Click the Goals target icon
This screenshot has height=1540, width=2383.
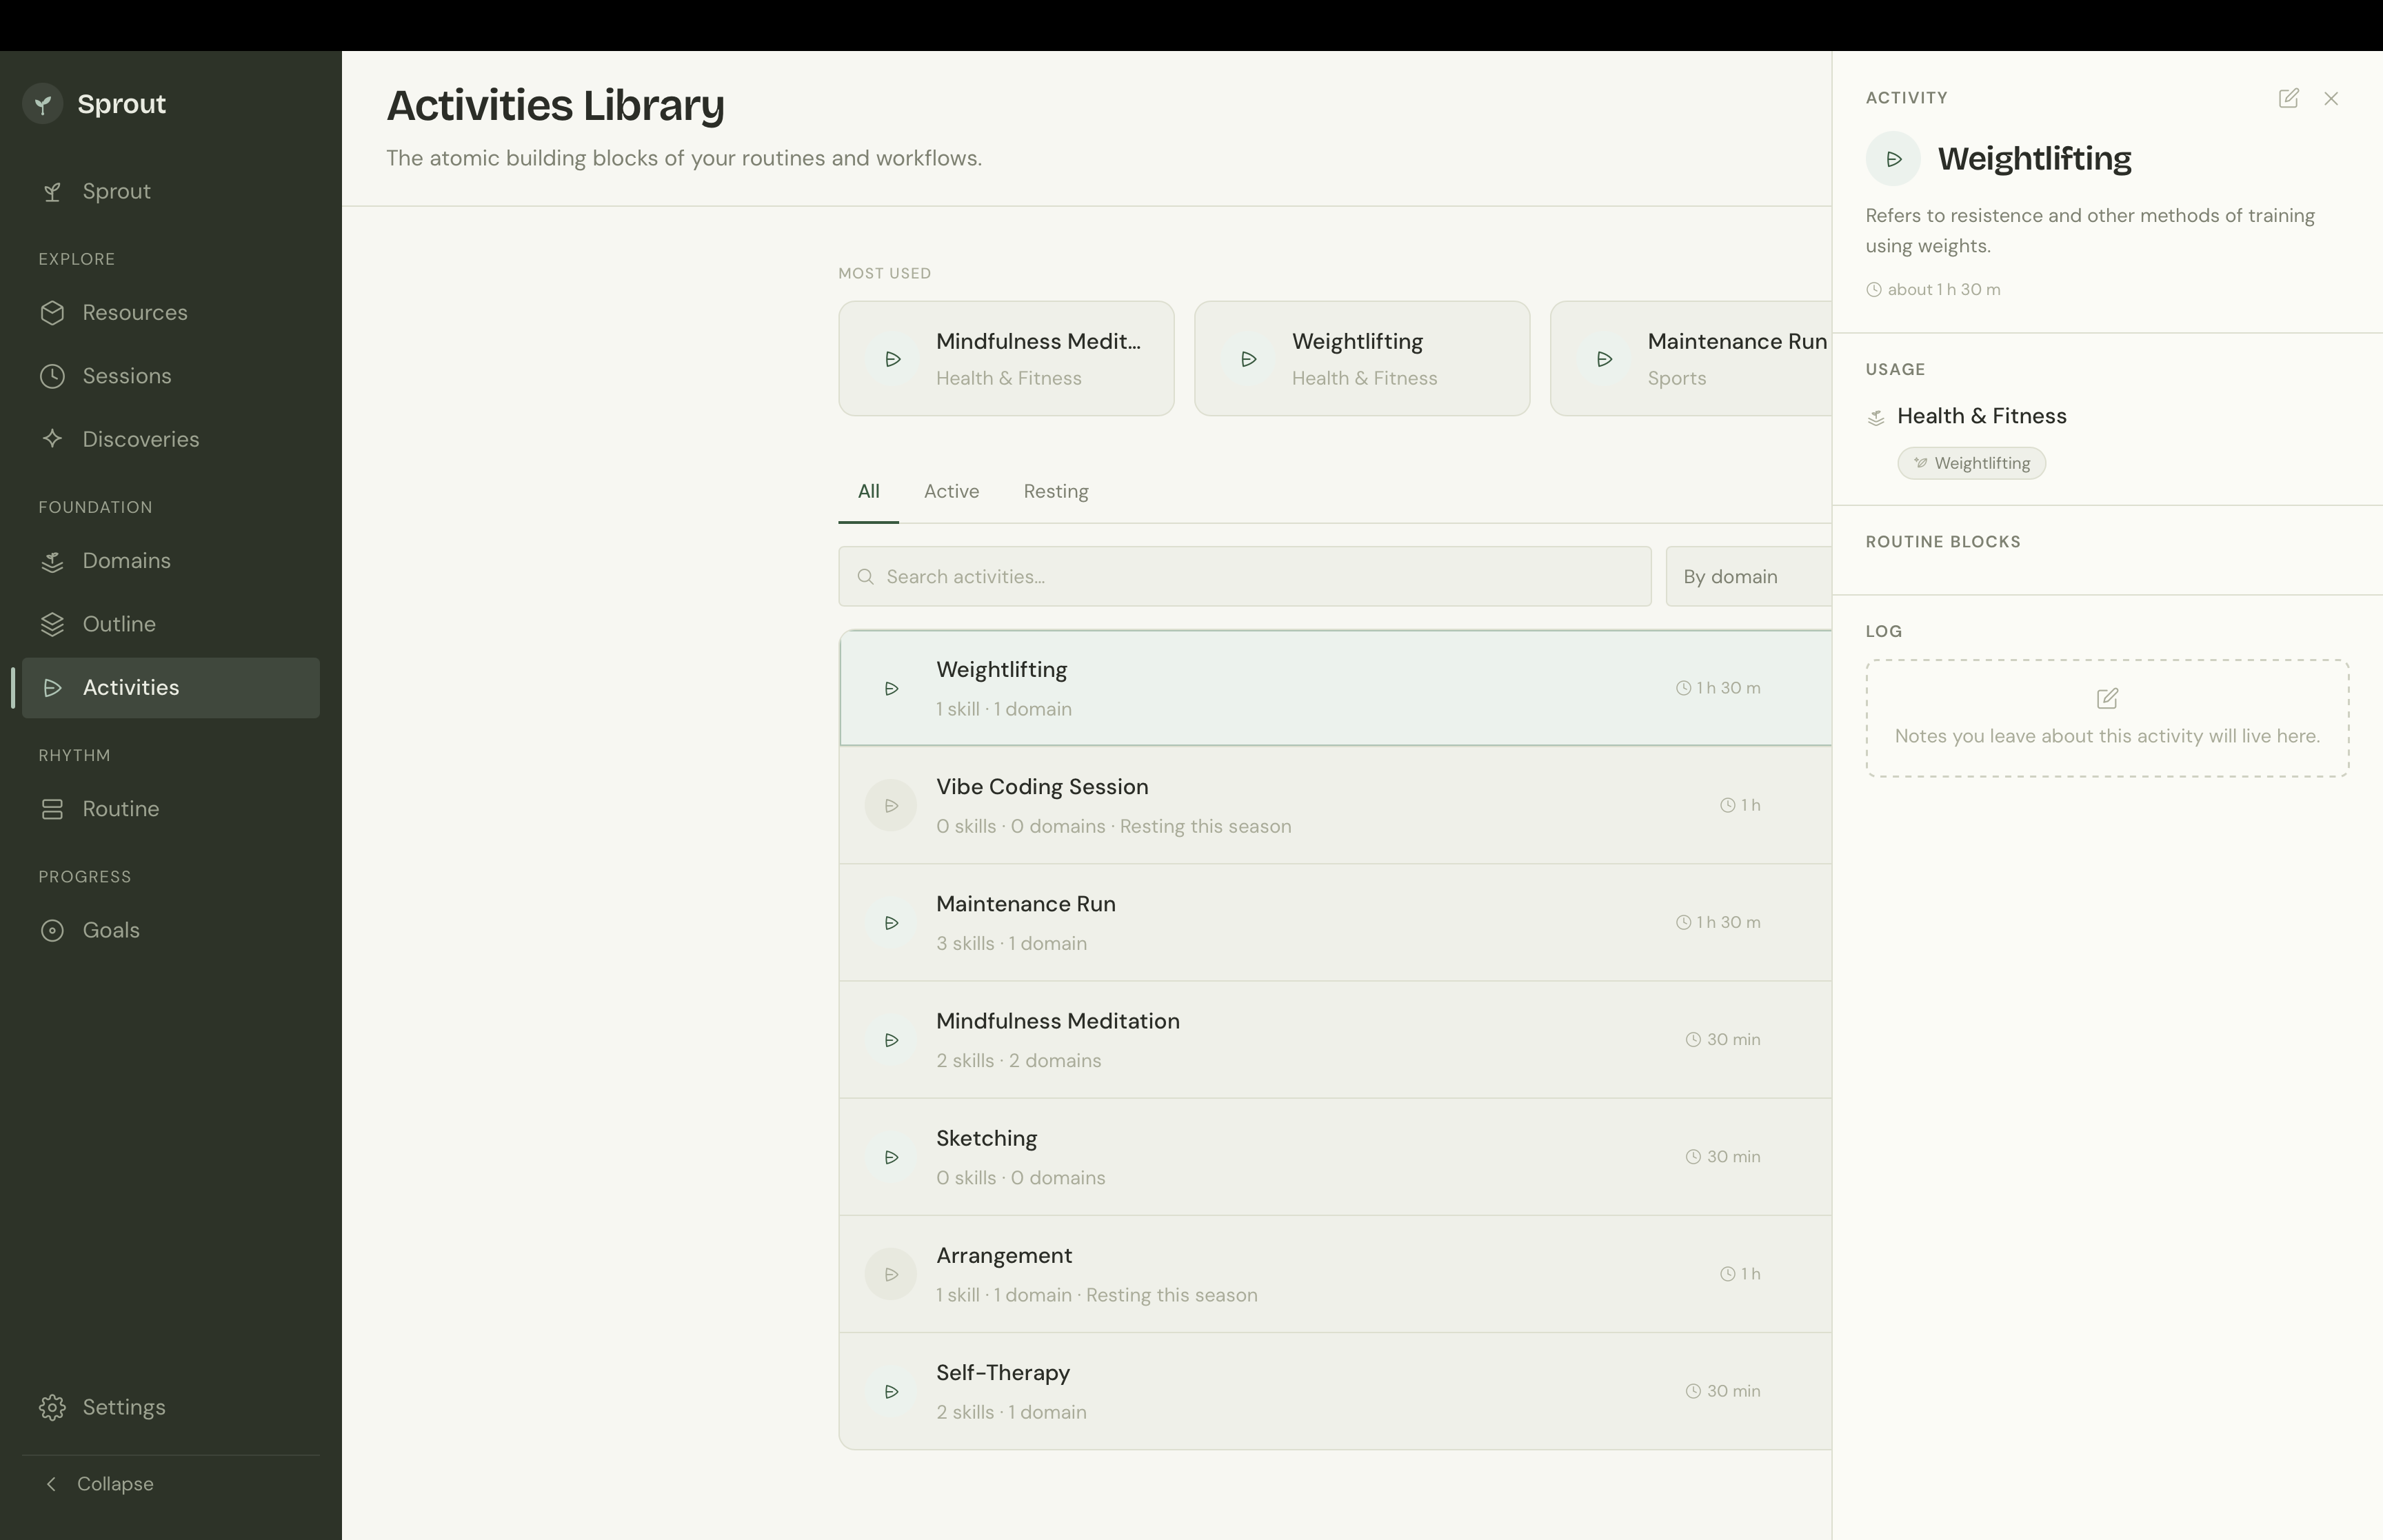click(x=53, y=930)
